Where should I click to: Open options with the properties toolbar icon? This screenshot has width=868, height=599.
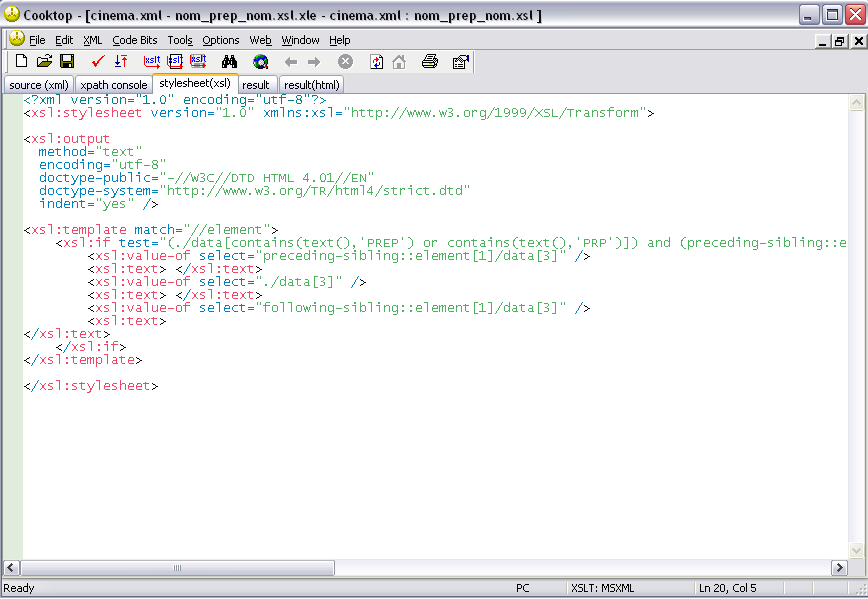click(x=461, y=61)
